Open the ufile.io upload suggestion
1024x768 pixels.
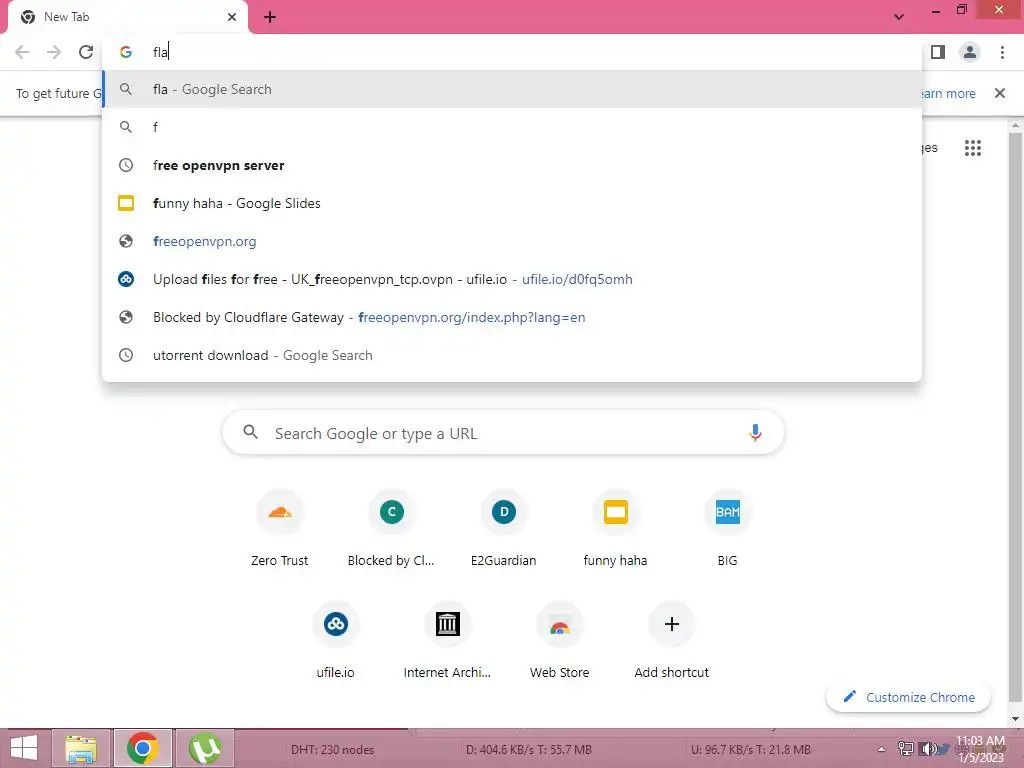512,280
